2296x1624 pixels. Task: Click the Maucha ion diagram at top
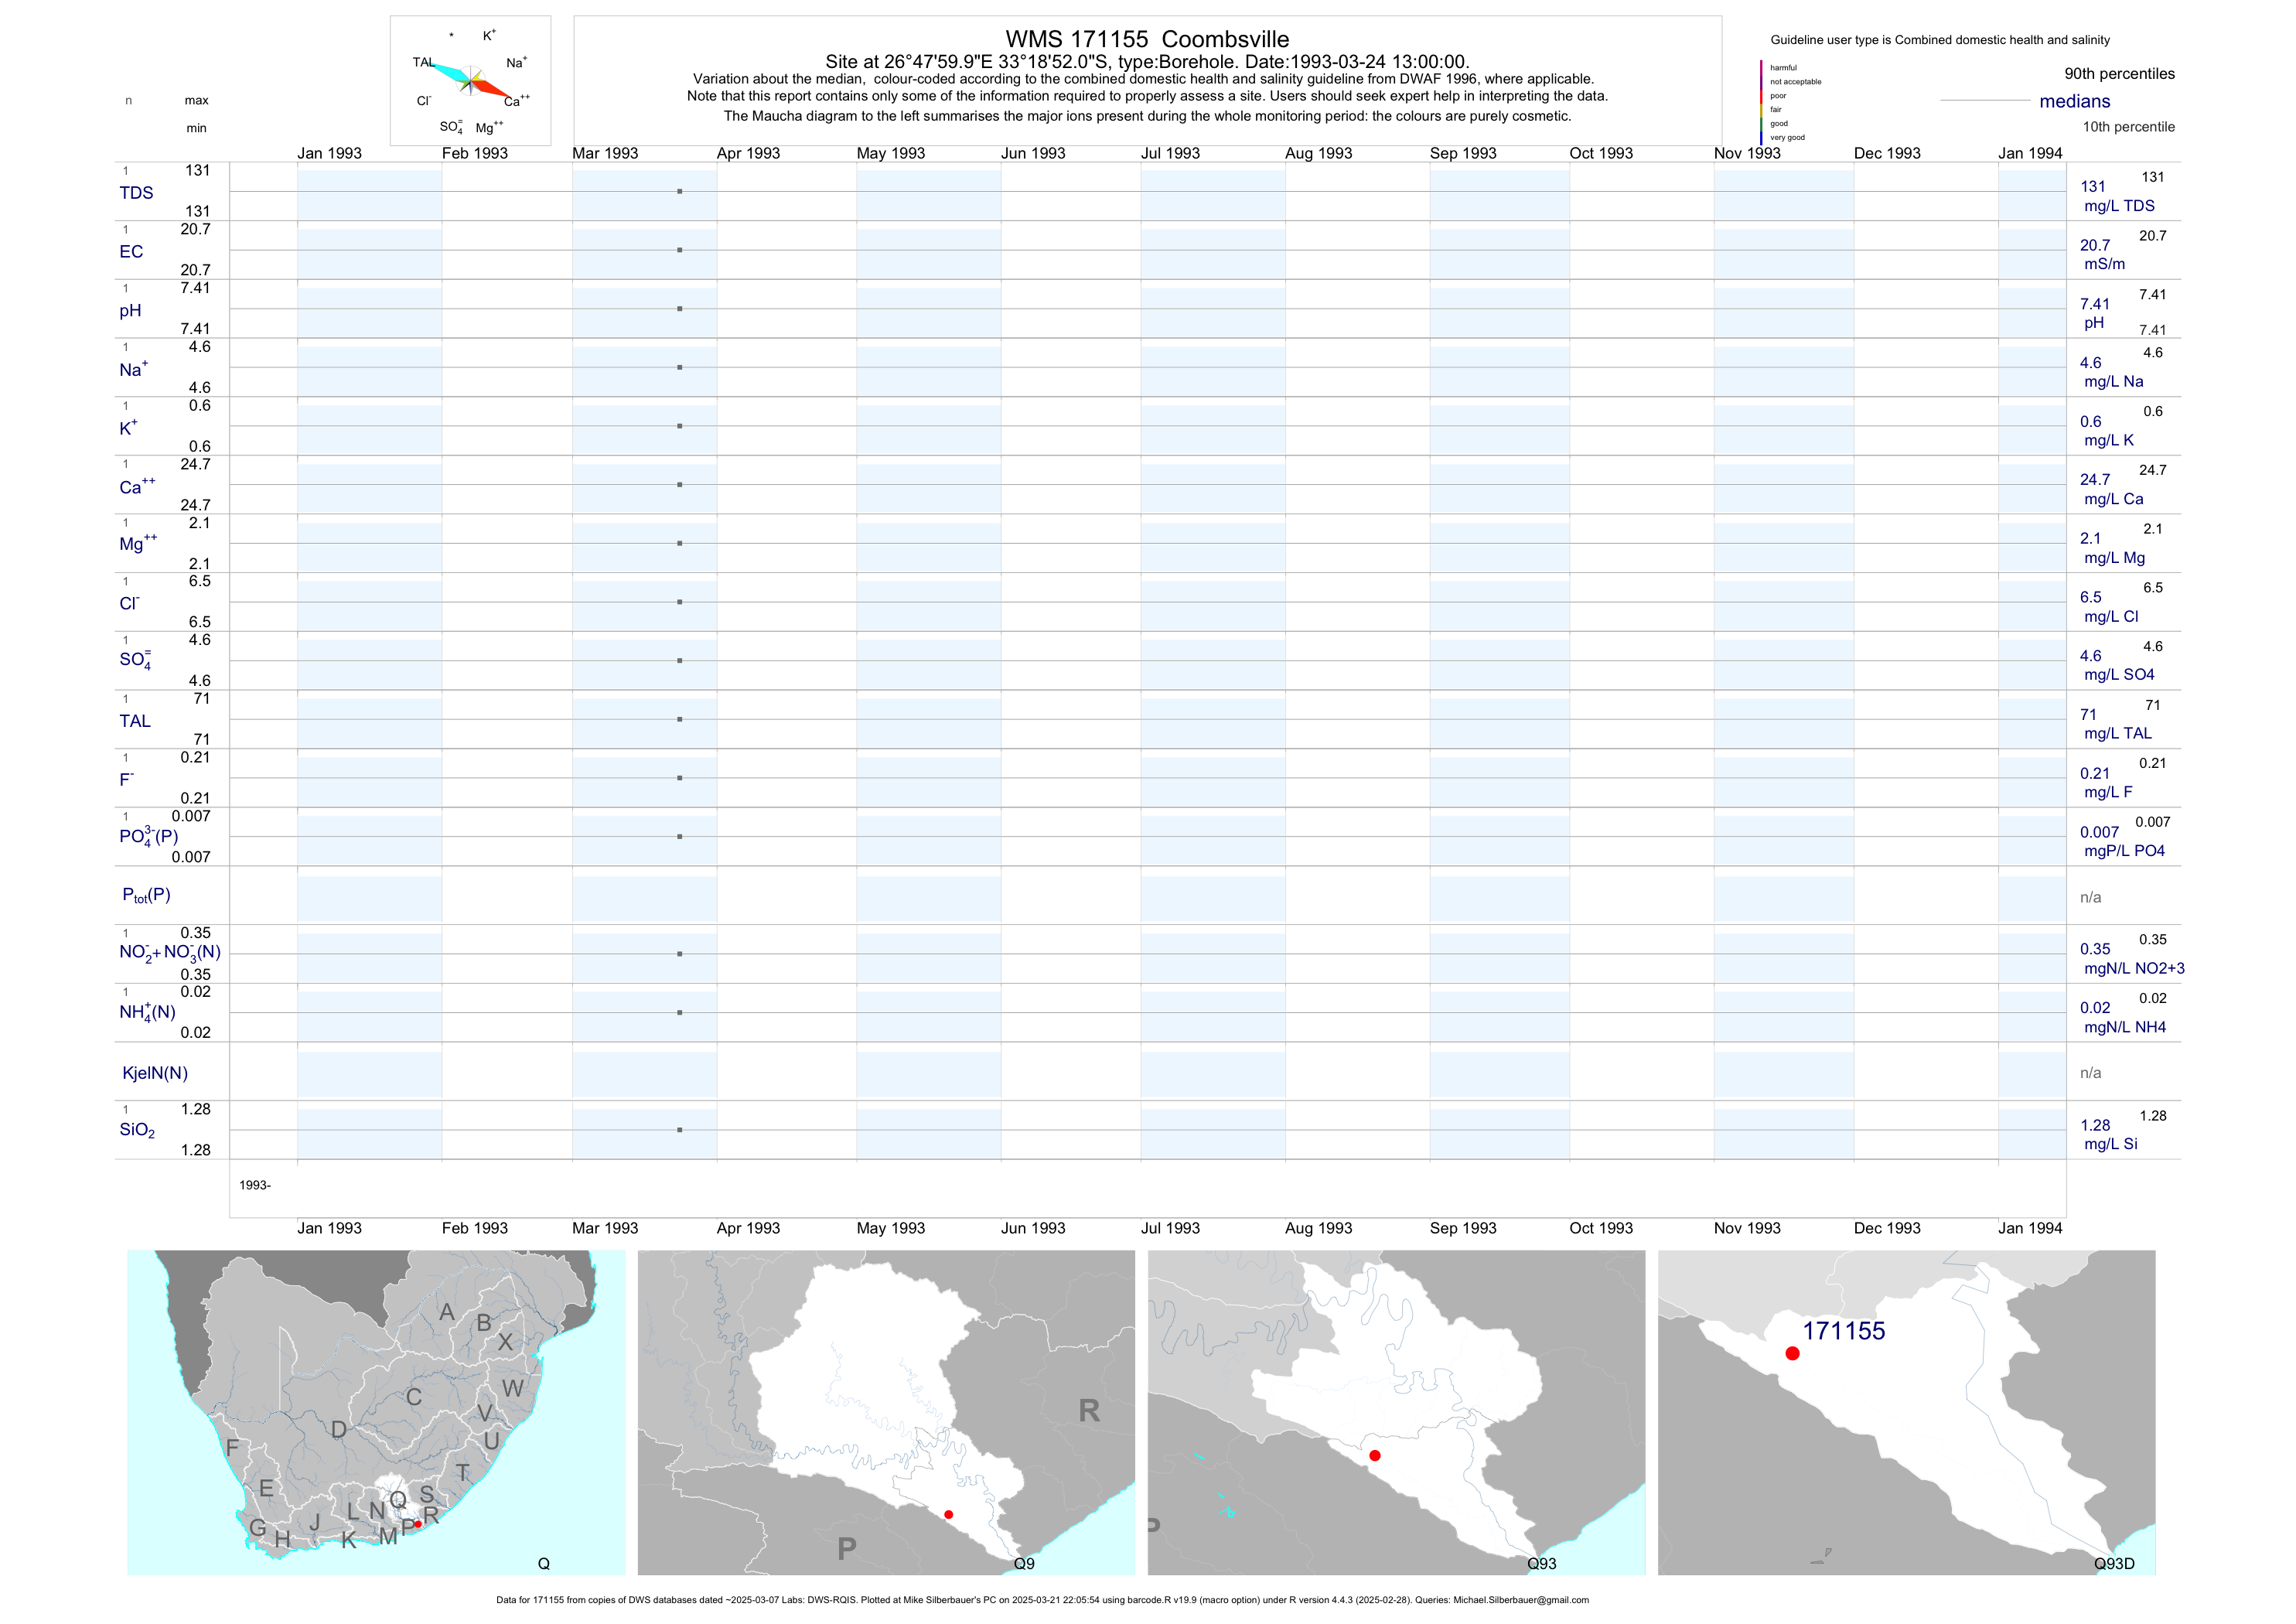[x=470, y=81]
